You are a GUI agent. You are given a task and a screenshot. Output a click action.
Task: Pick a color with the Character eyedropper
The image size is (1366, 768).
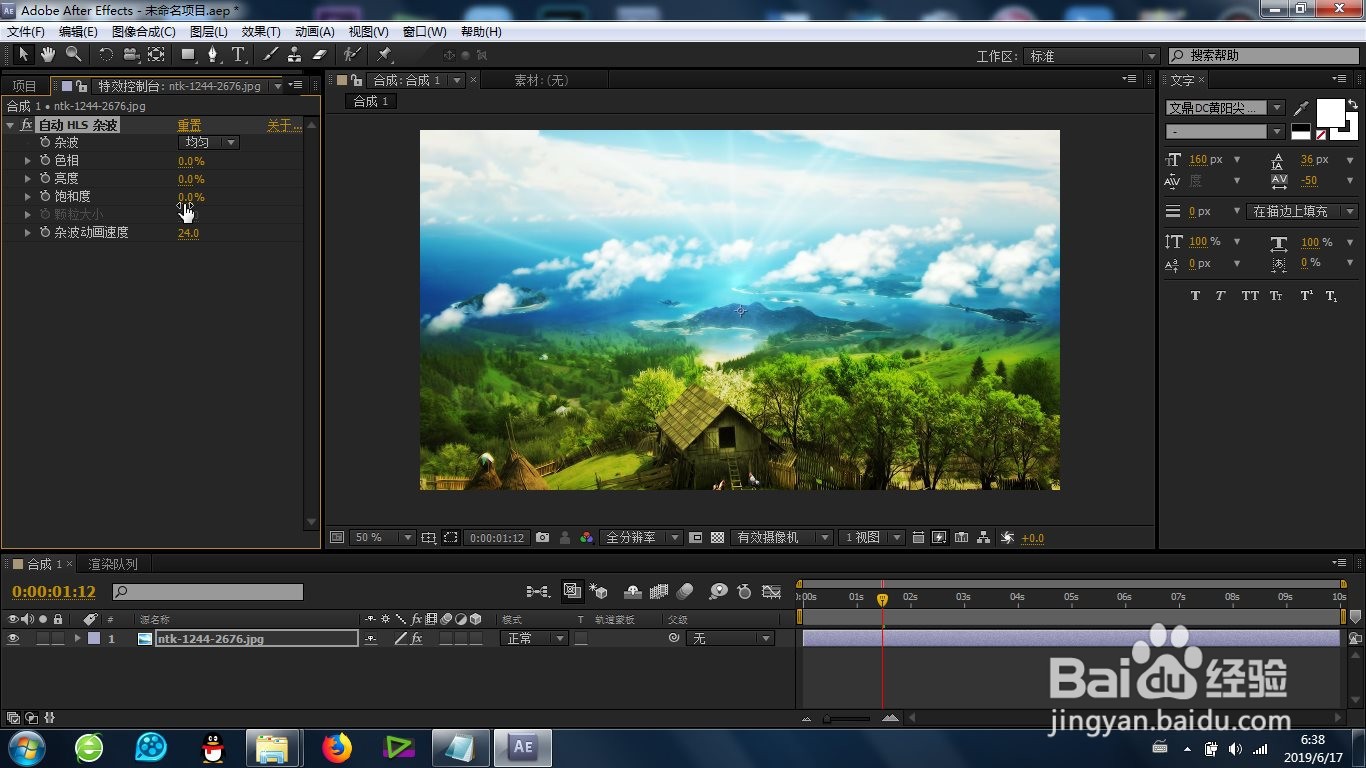point(1301,107)
